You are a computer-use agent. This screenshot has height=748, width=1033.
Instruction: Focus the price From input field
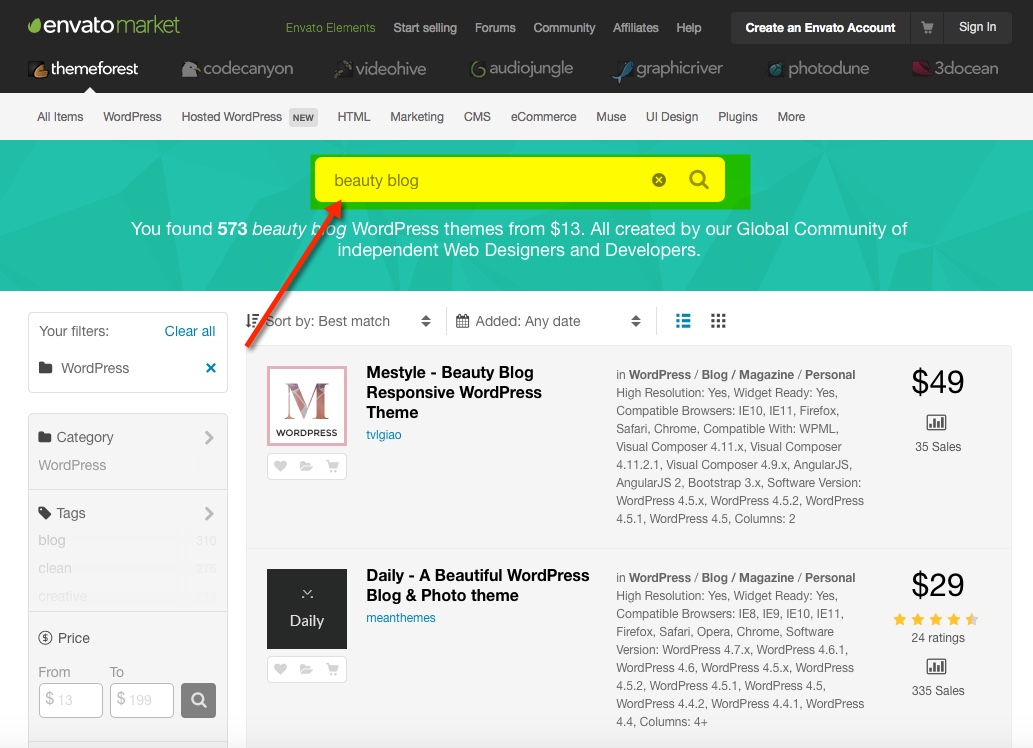pos(70,700)
